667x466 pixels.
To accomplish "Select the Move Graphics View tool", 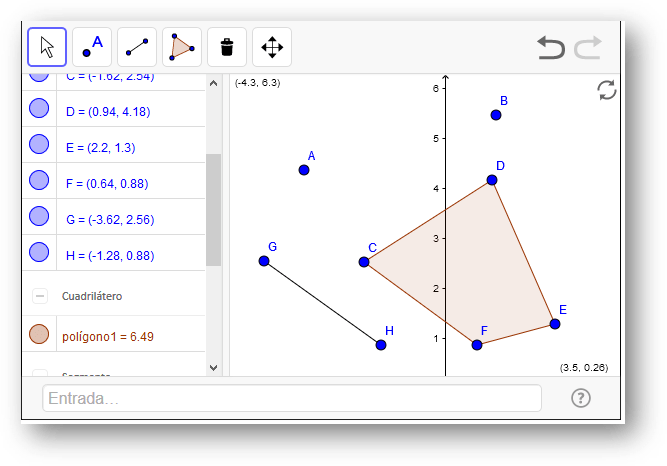I will pyautogui.click(x=272, y=47).
